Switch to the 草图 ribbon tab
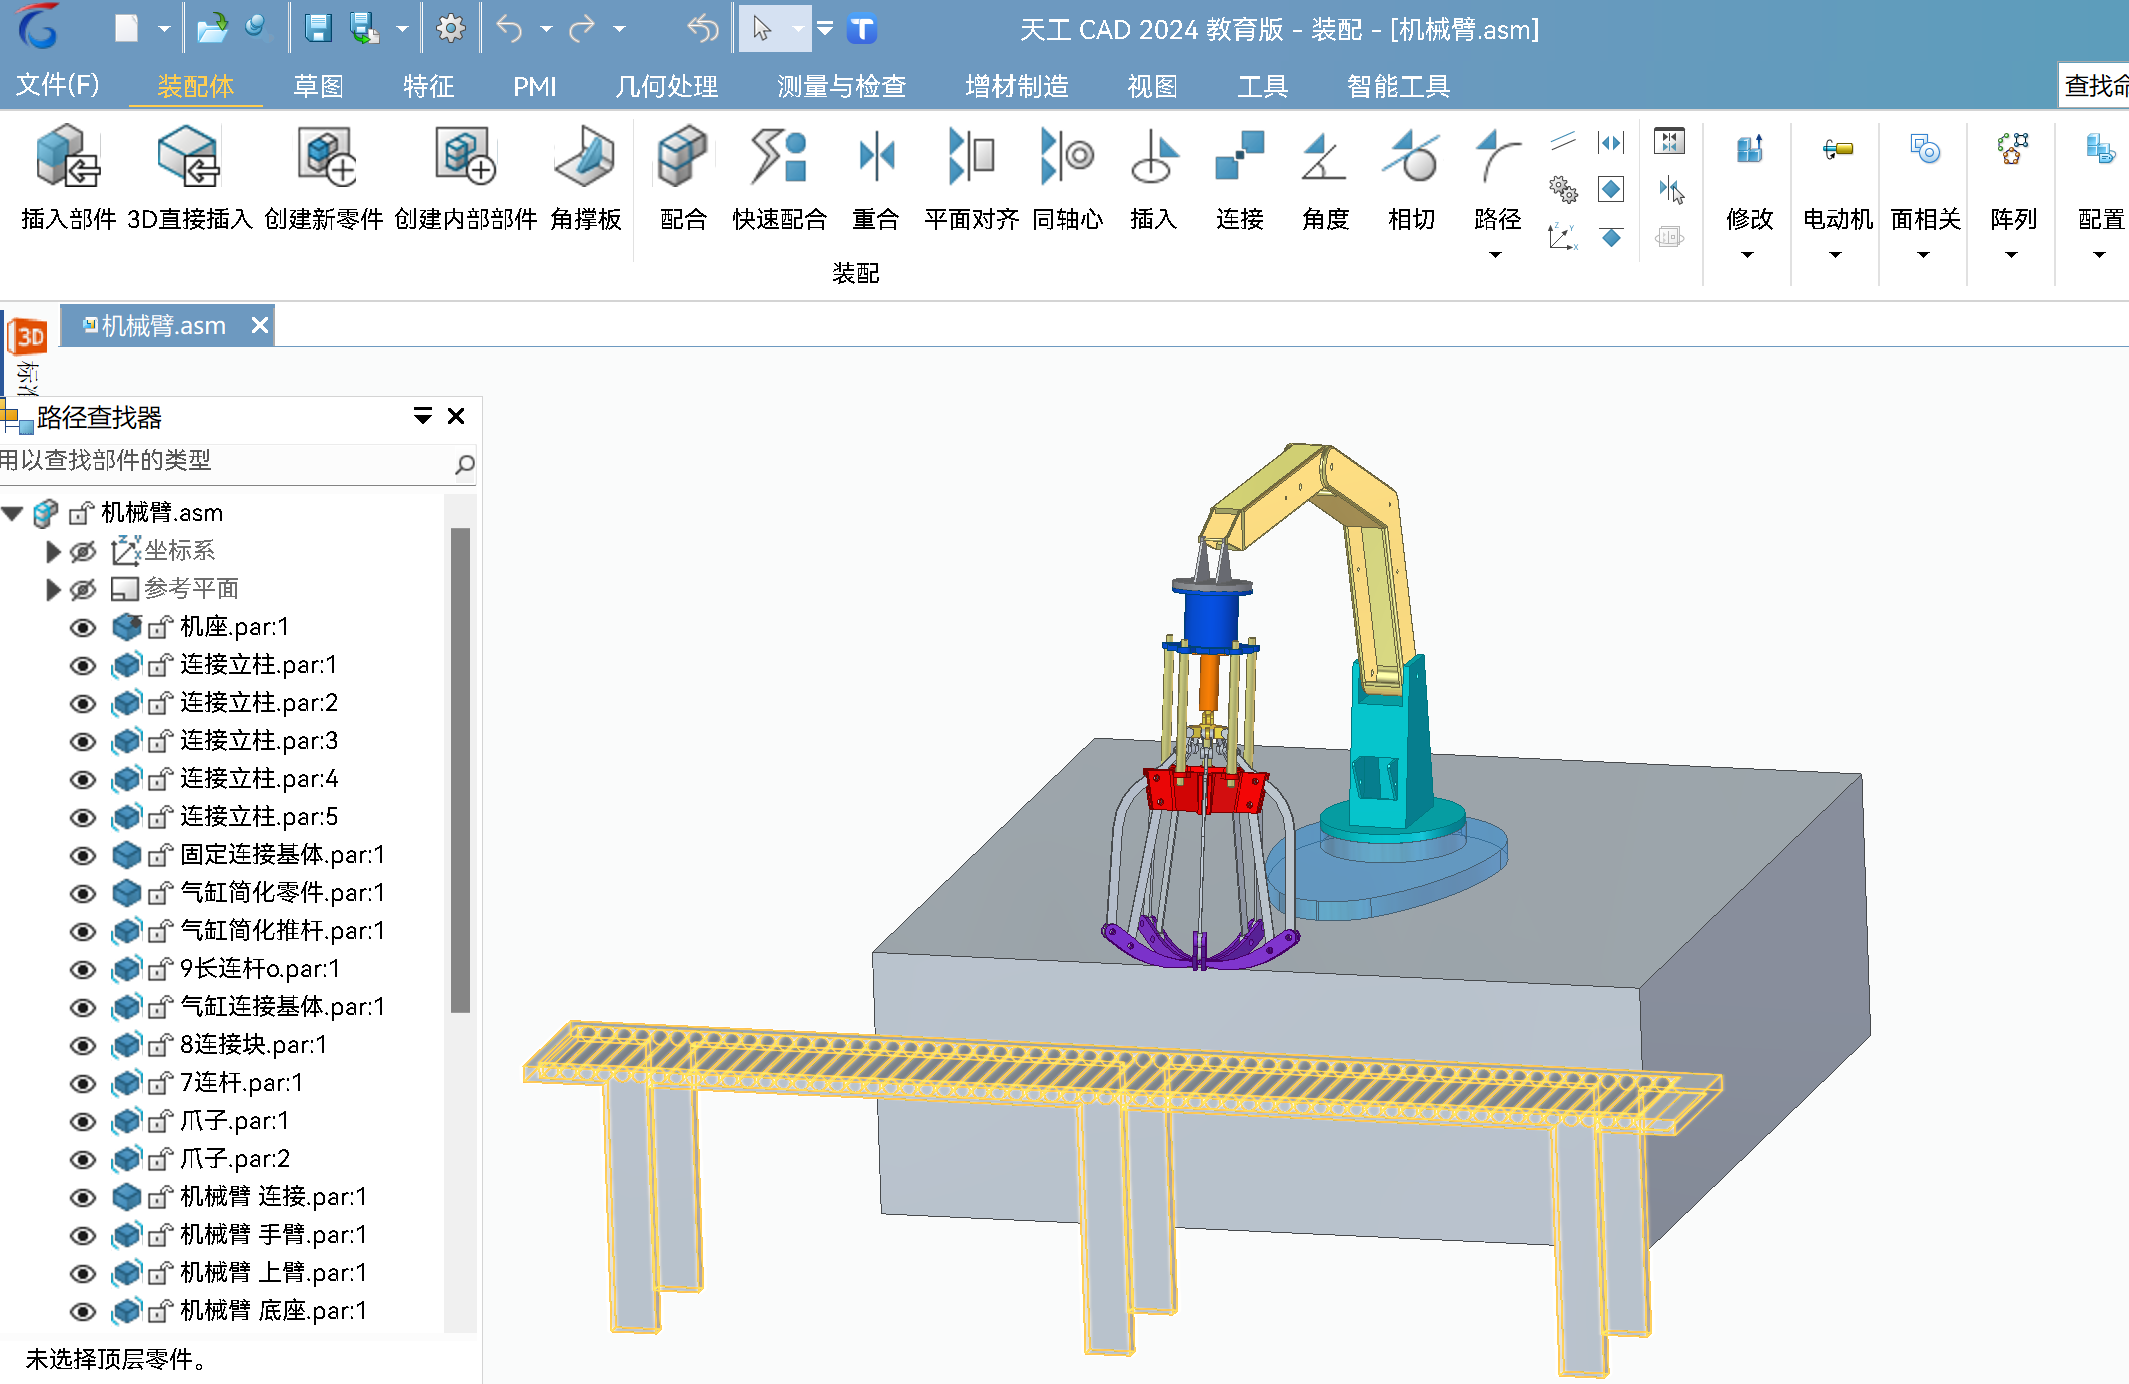This screenshot has height=1384, width=2129. 318,86
